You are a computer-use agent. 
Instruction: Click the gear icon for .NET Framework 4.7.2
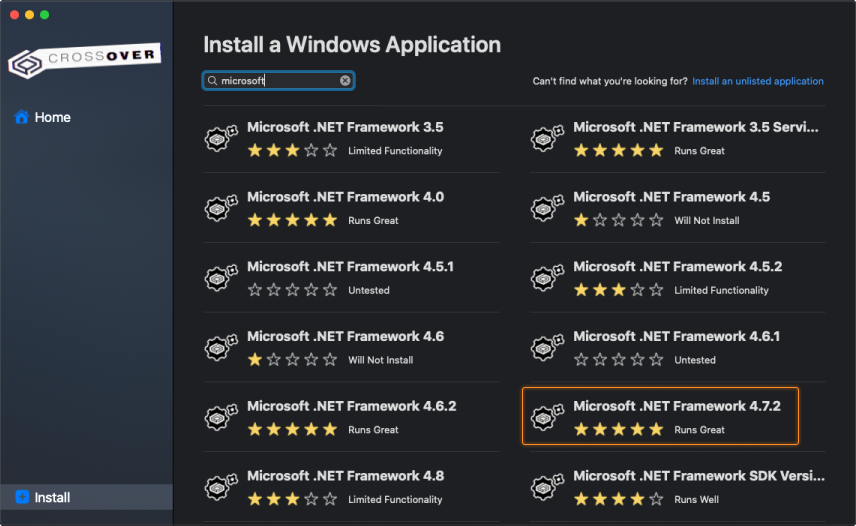[547, 417]
